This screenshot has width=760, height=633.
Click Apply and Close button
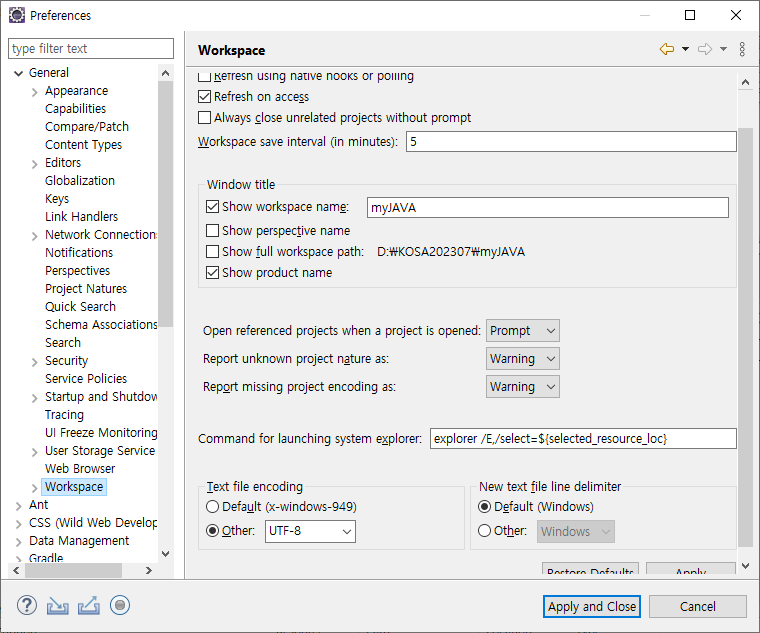pyautogui.click(x=592, y=606)
